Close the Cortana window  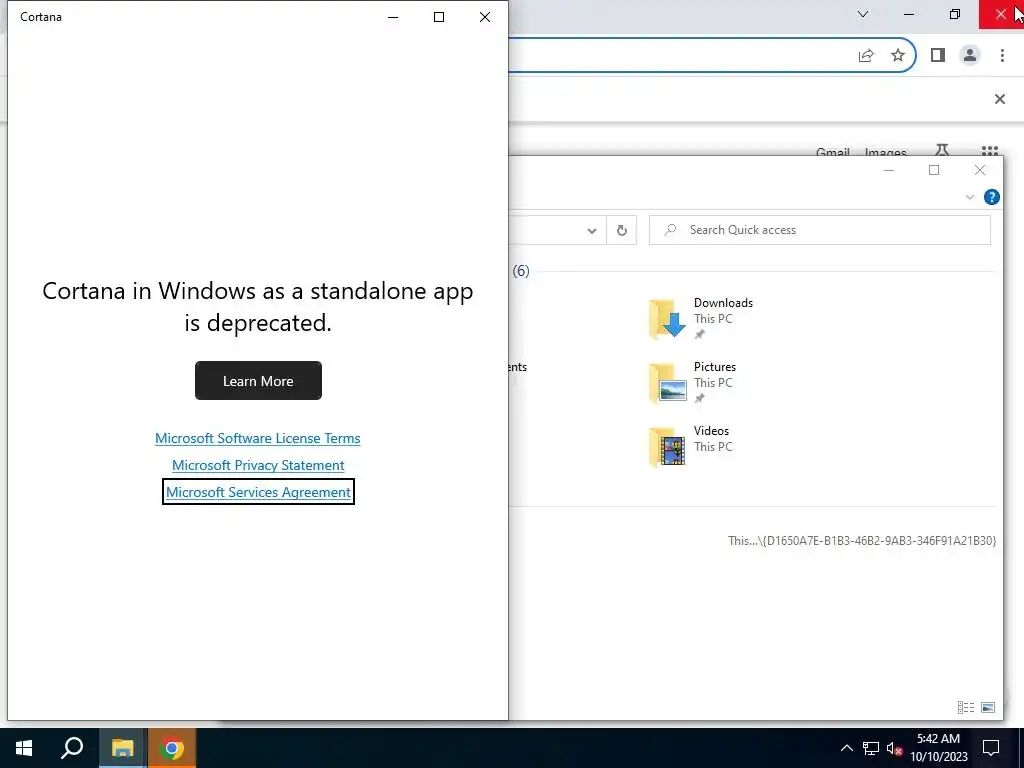pyautogui.click(x=485, y=17)
